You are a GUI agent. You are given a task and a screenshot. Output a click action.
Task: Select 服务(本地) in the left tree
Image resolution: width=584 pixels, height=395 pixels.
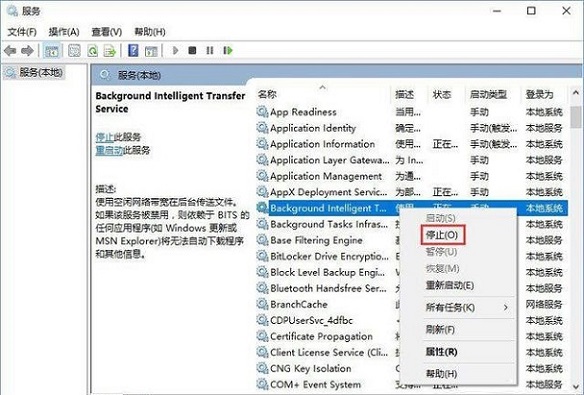click(x=35, y=72)
